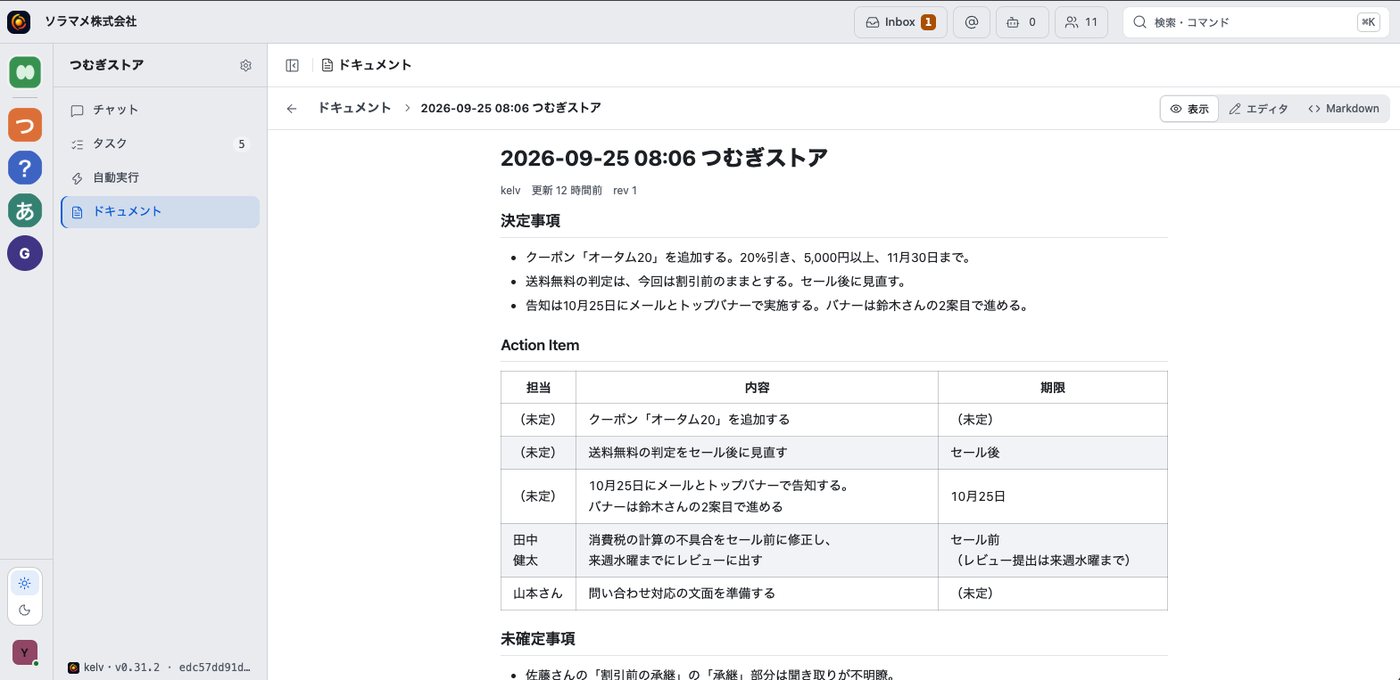The height and width of the screenshot is (680, 1400).
Task: Click the document title heading
Action: point(664,158)
